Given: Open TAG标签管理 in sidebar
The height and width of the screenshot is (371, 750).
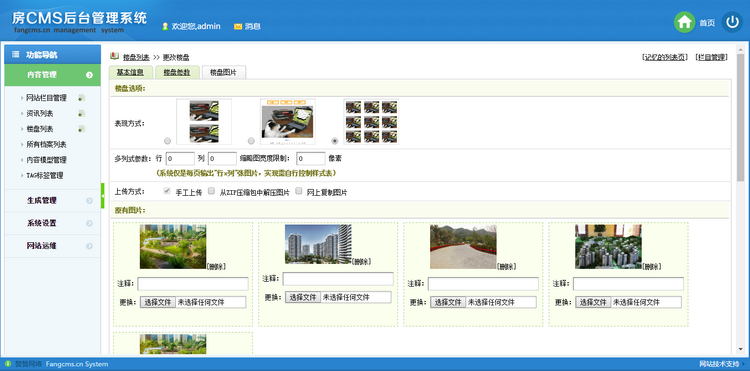Looking at the screenshot, I should point(44,175).
